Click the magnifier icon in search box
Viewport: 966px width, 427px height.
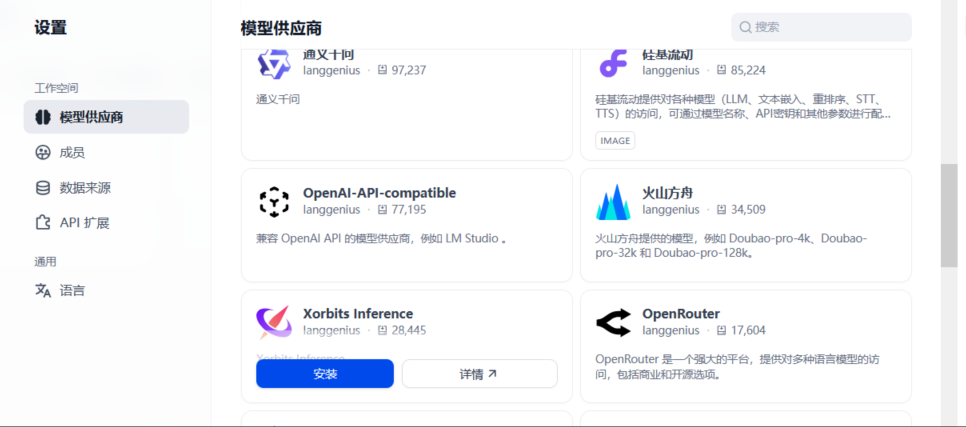point(745,27)
